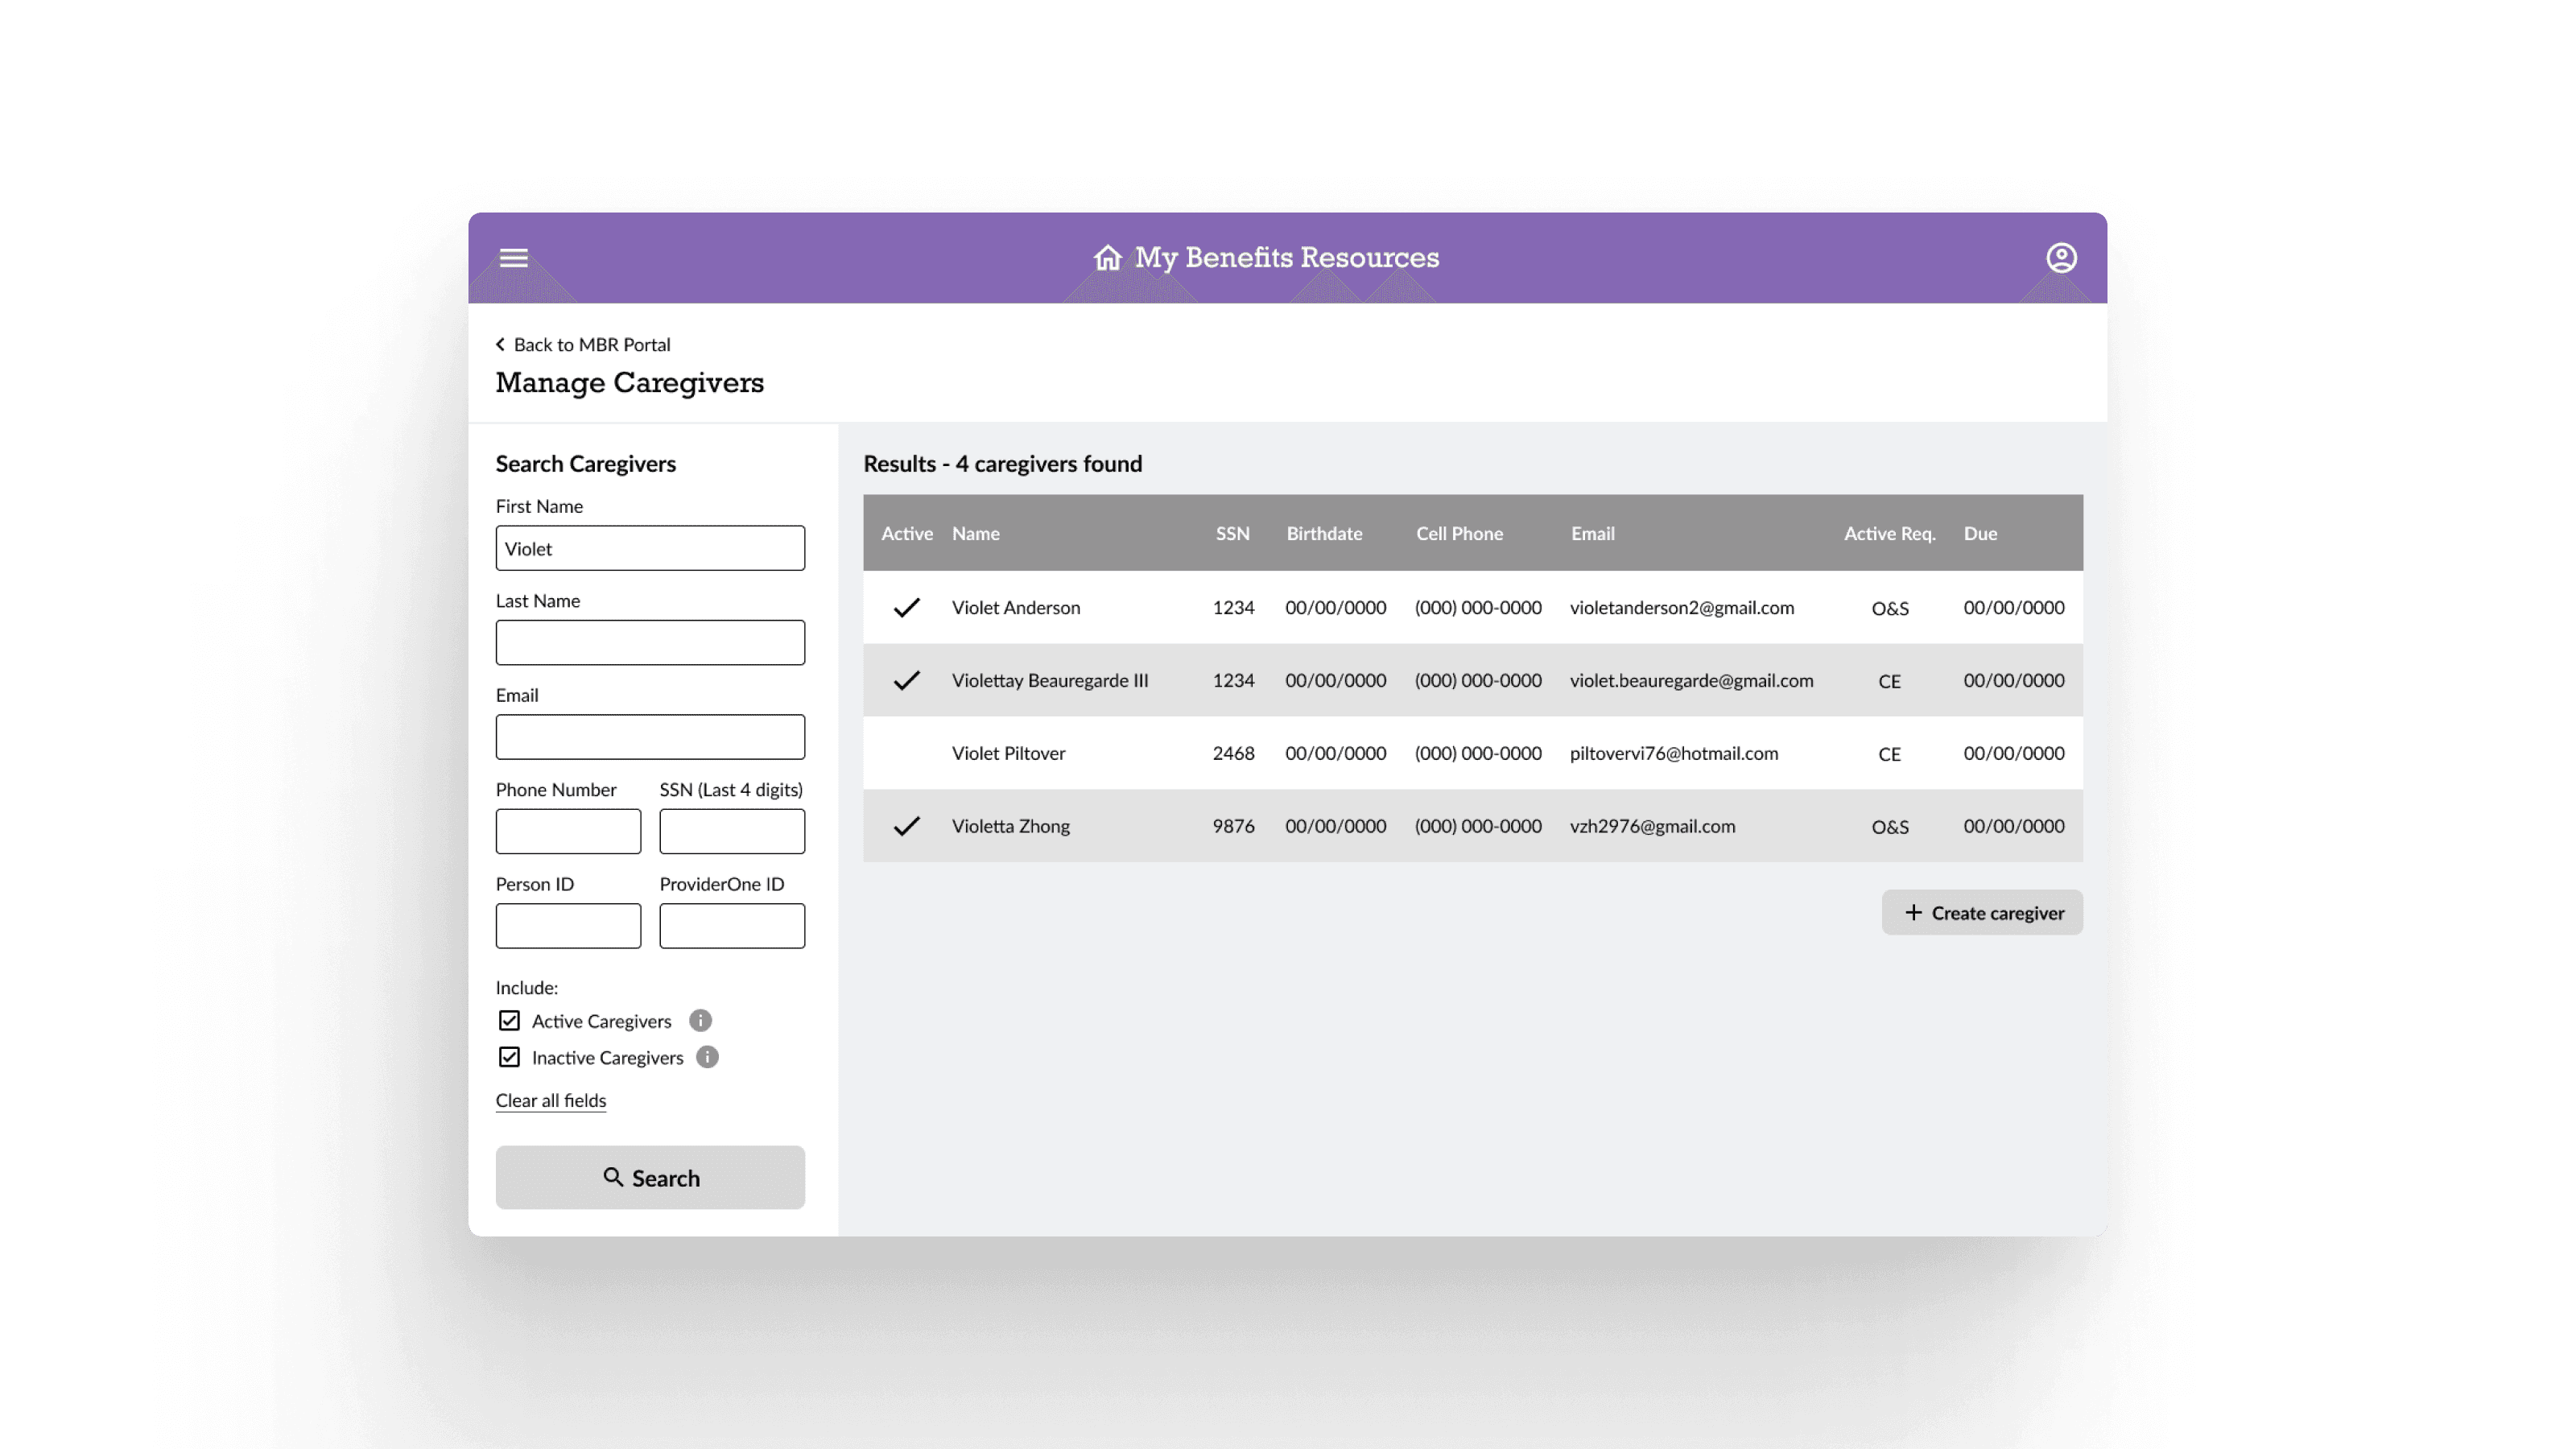Click Create caregiver button
The image size is (2576, 1449).
click(1982, 912)
